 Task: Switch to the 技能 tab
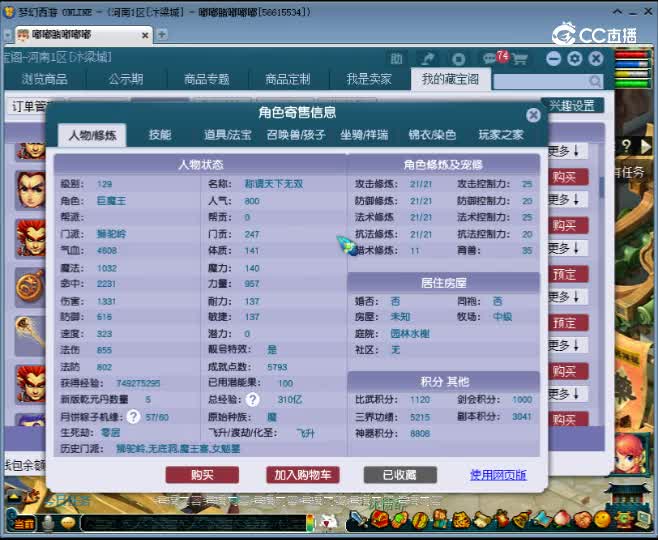[x=160, y=135]
